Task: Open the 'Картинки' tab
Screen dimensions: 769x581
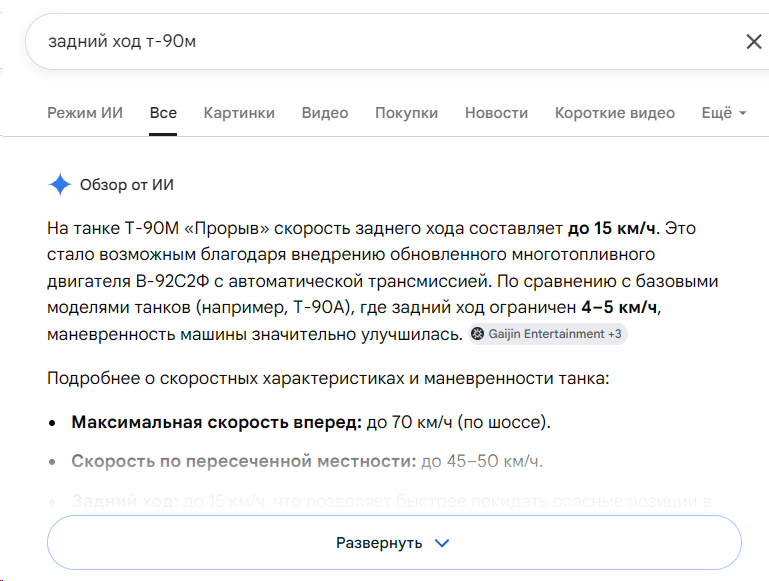Action: click(239, 113)
